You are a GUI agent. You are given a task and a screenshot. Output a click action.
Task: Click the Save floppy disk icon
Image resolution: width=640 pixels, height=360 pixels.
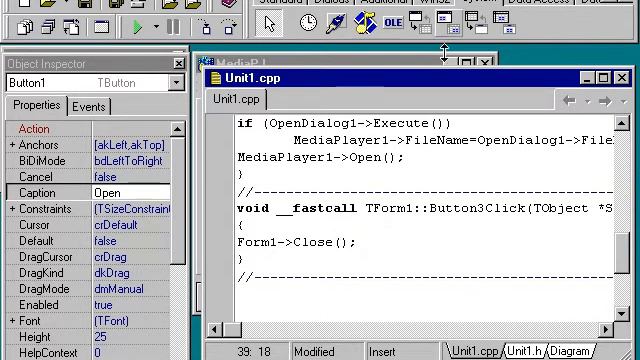85,4
